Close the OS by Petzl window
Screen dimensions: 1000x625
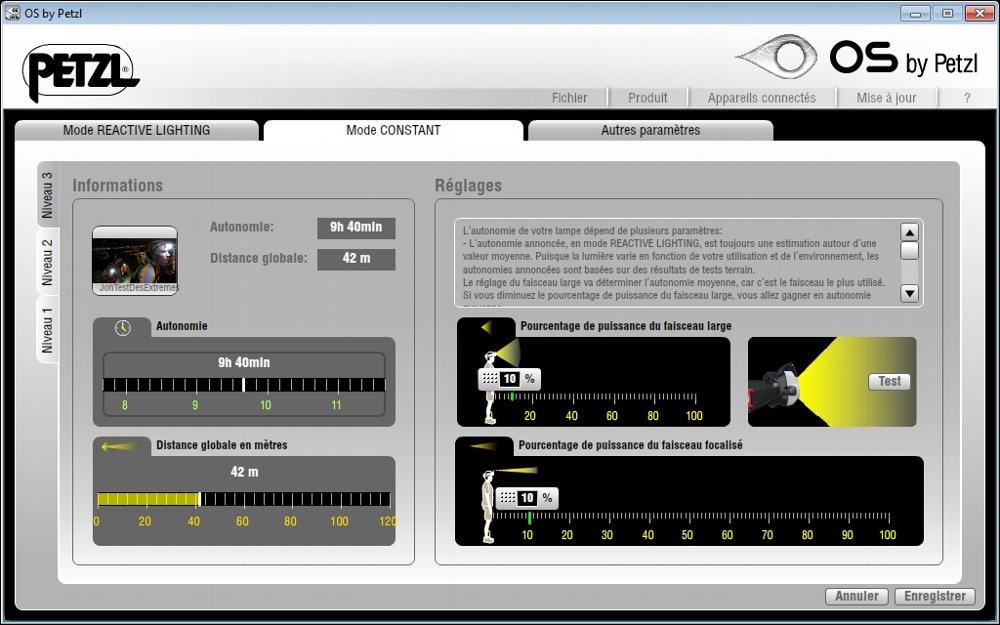979,13
